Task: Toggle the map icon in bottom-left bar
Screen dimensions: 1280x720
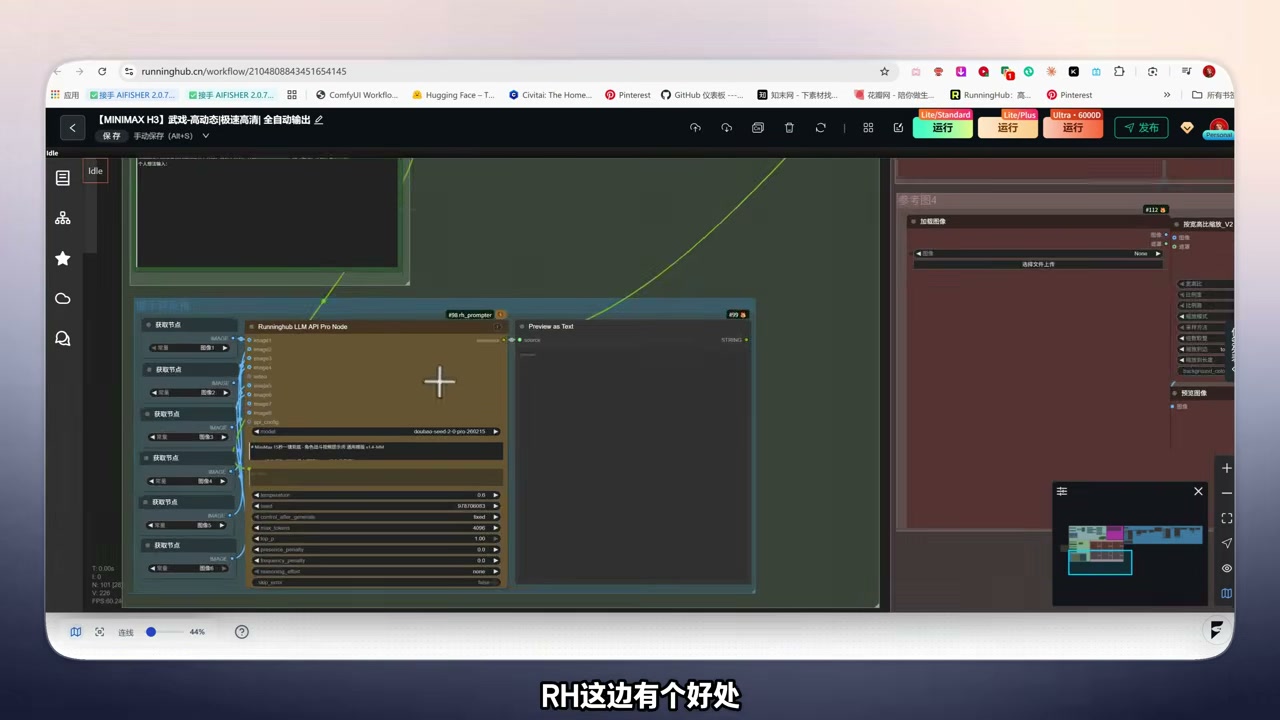Action: tap(75, 632)
